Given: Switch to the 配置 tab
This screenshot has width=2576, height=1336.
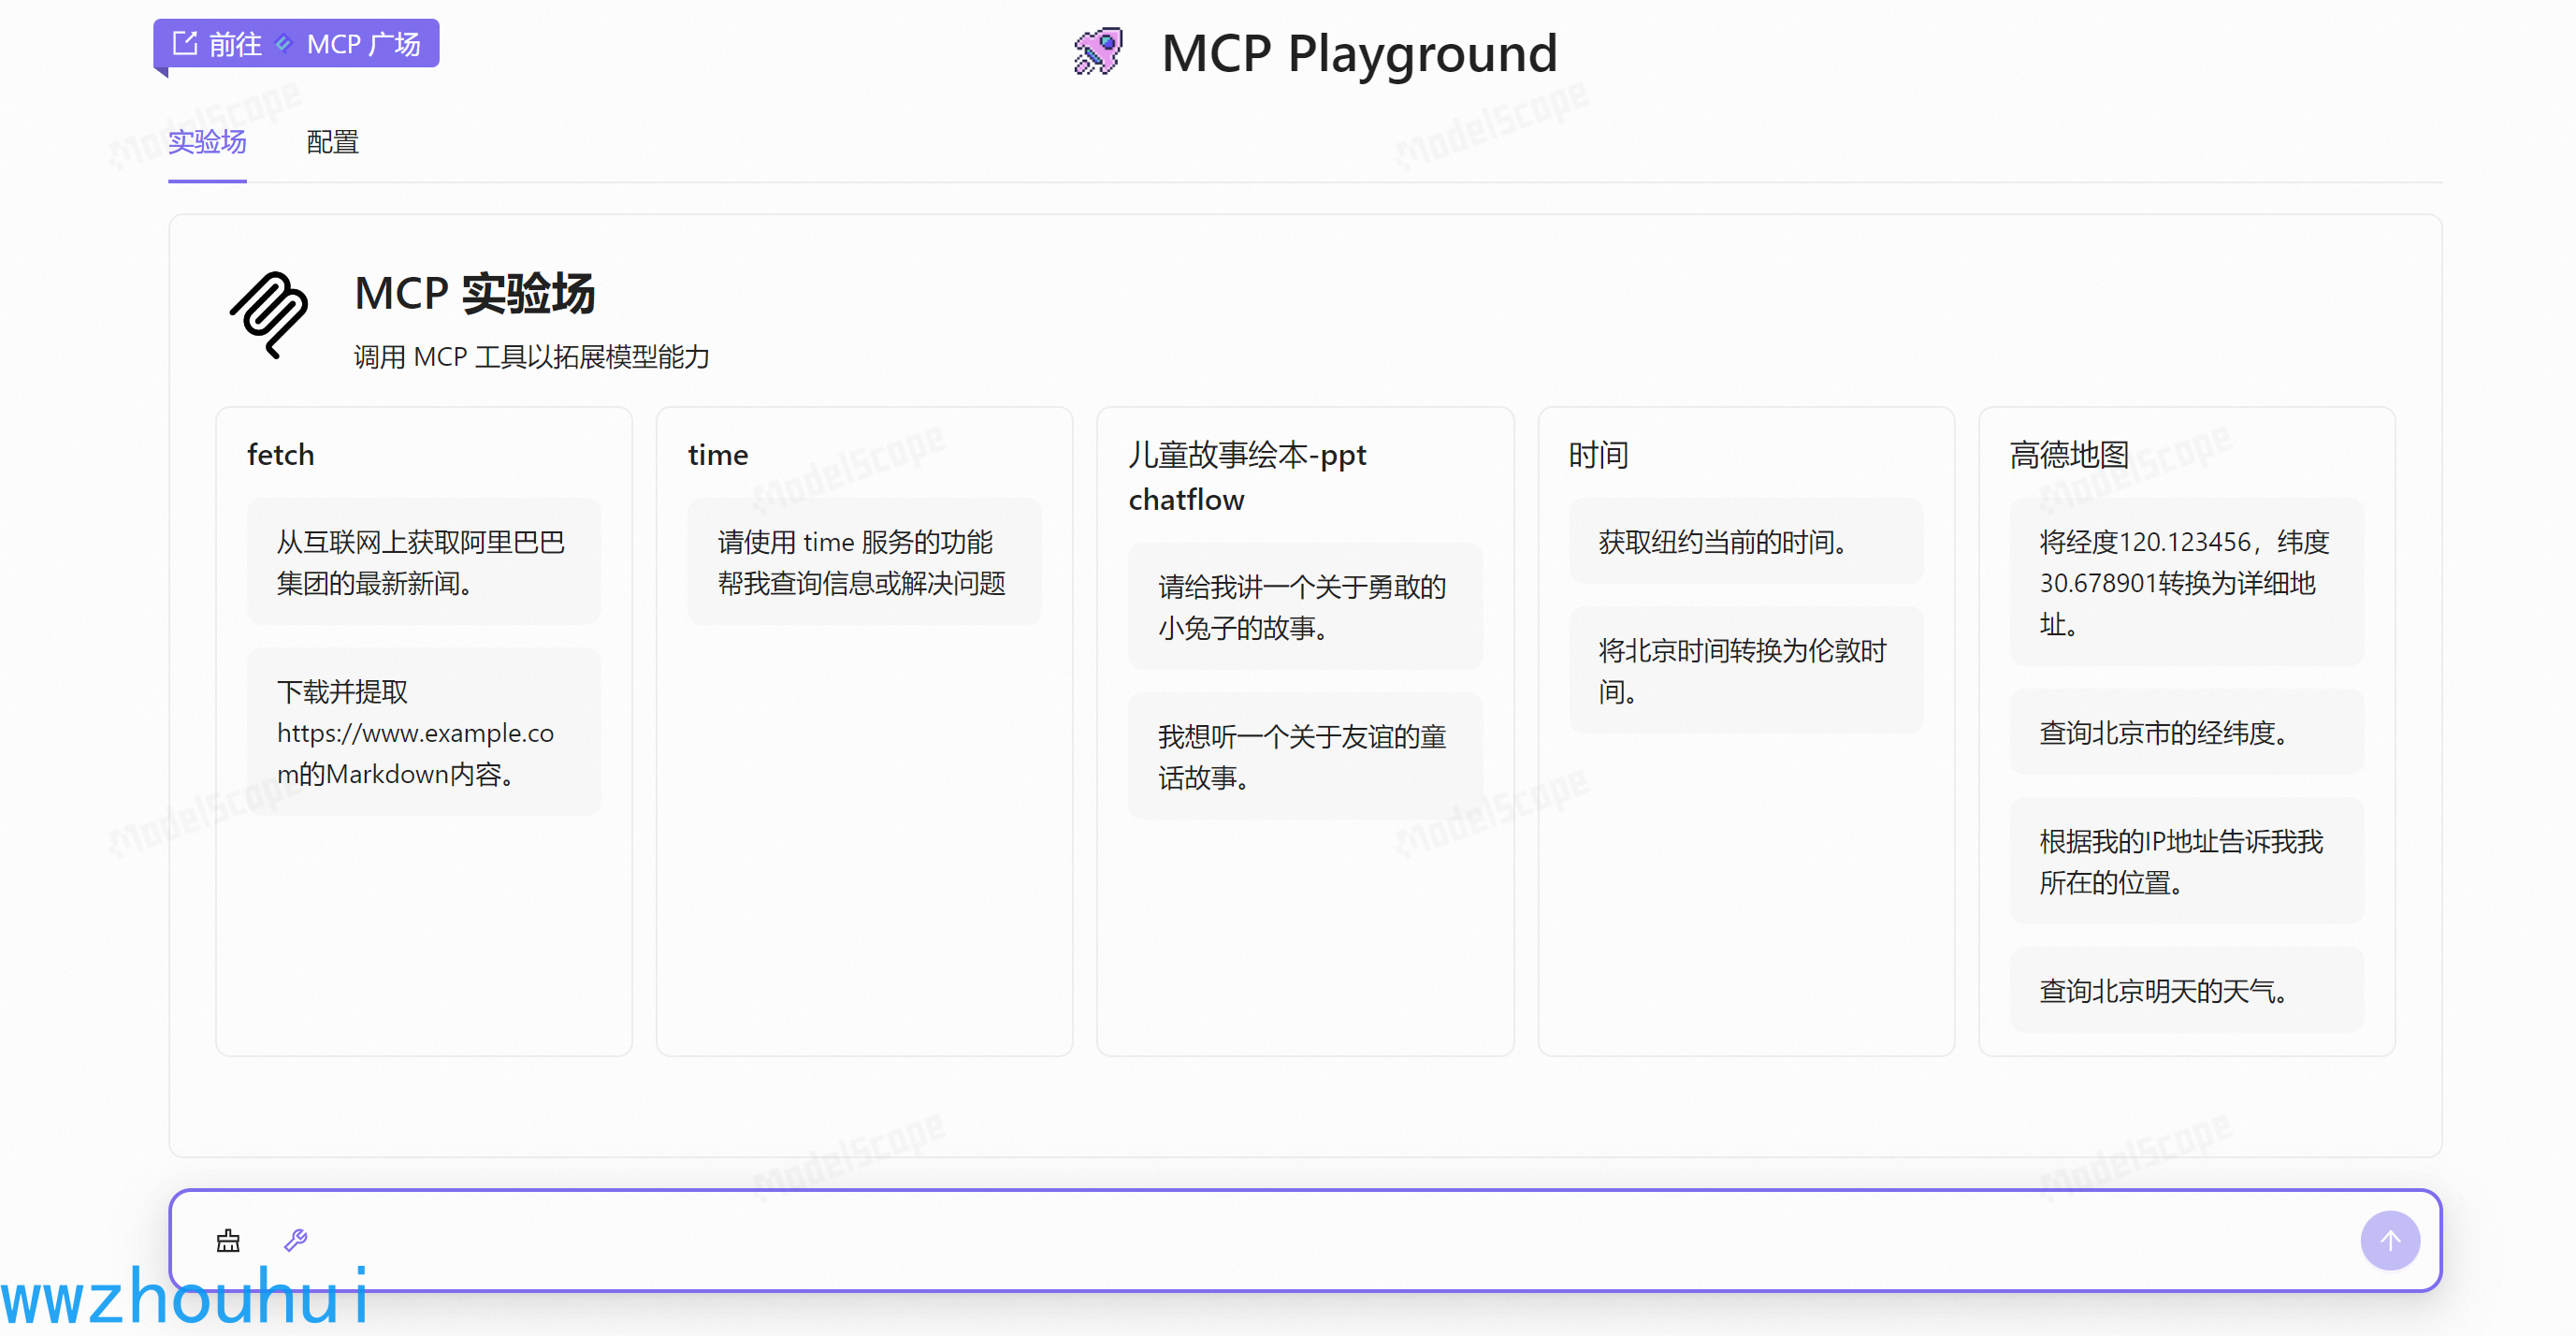Looking at the screenshot, I should pos(332,143).
